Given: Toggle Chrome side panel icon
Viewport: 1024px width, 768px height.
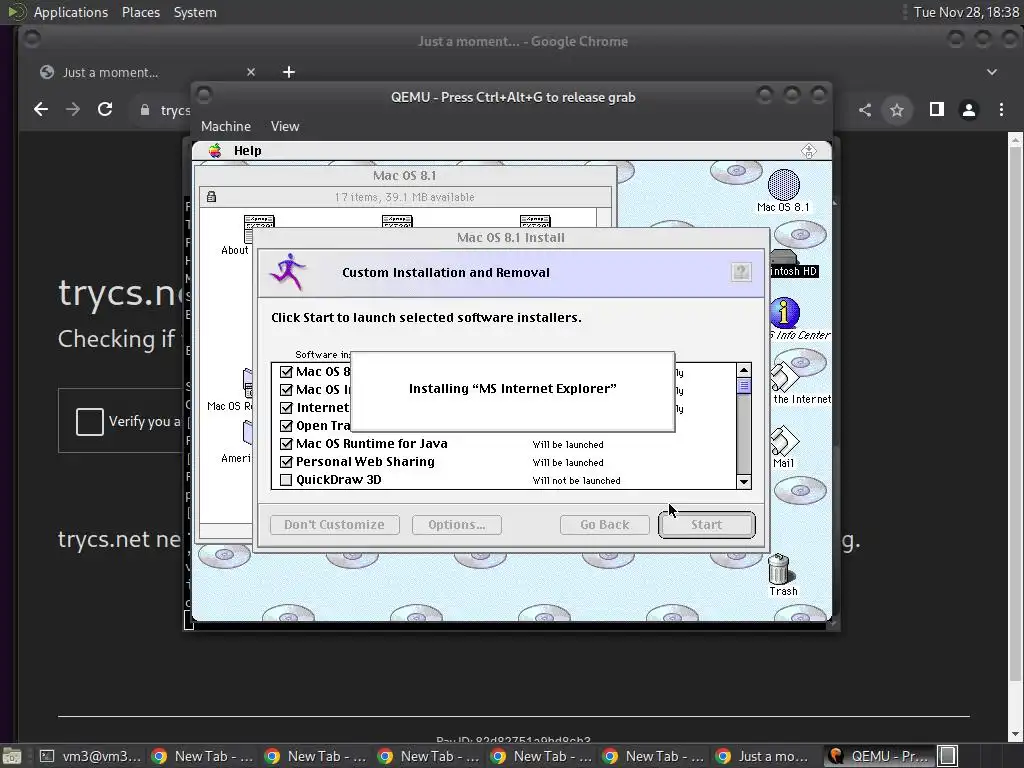Looking at the screenshot, I should (936, 110).
